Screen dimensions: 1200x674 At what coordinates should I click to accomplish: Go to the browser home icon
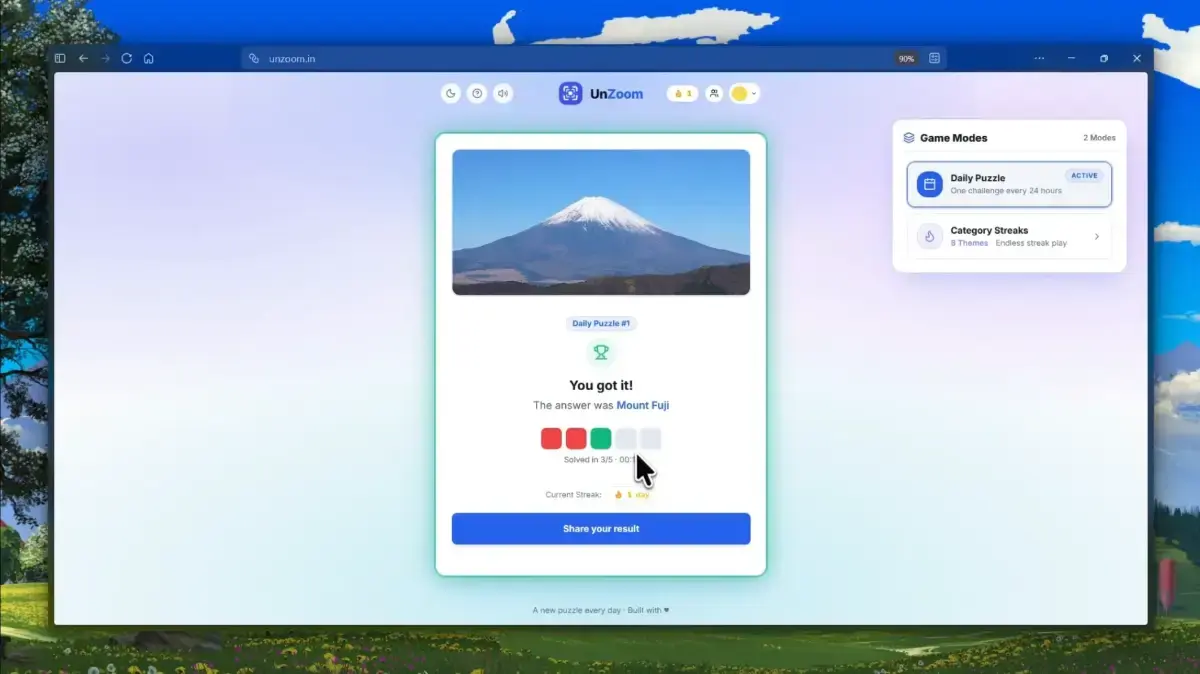pos(149,58)
